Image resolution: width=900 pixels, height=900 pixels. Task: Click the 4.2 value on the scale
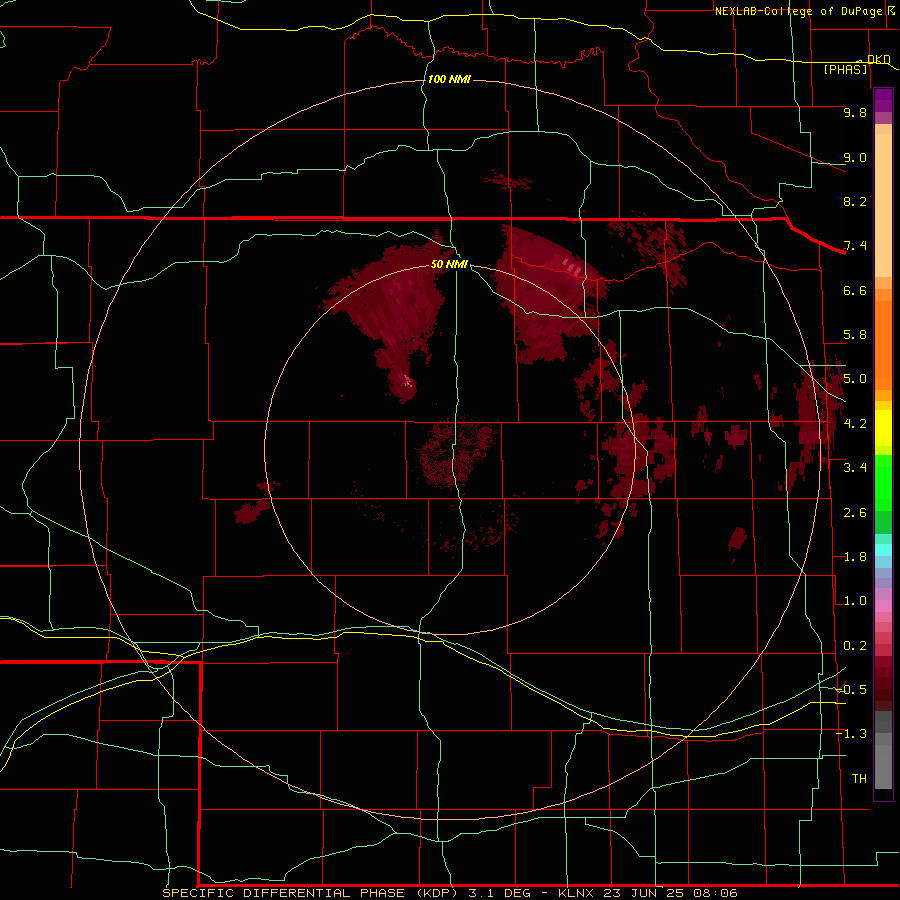855,424
